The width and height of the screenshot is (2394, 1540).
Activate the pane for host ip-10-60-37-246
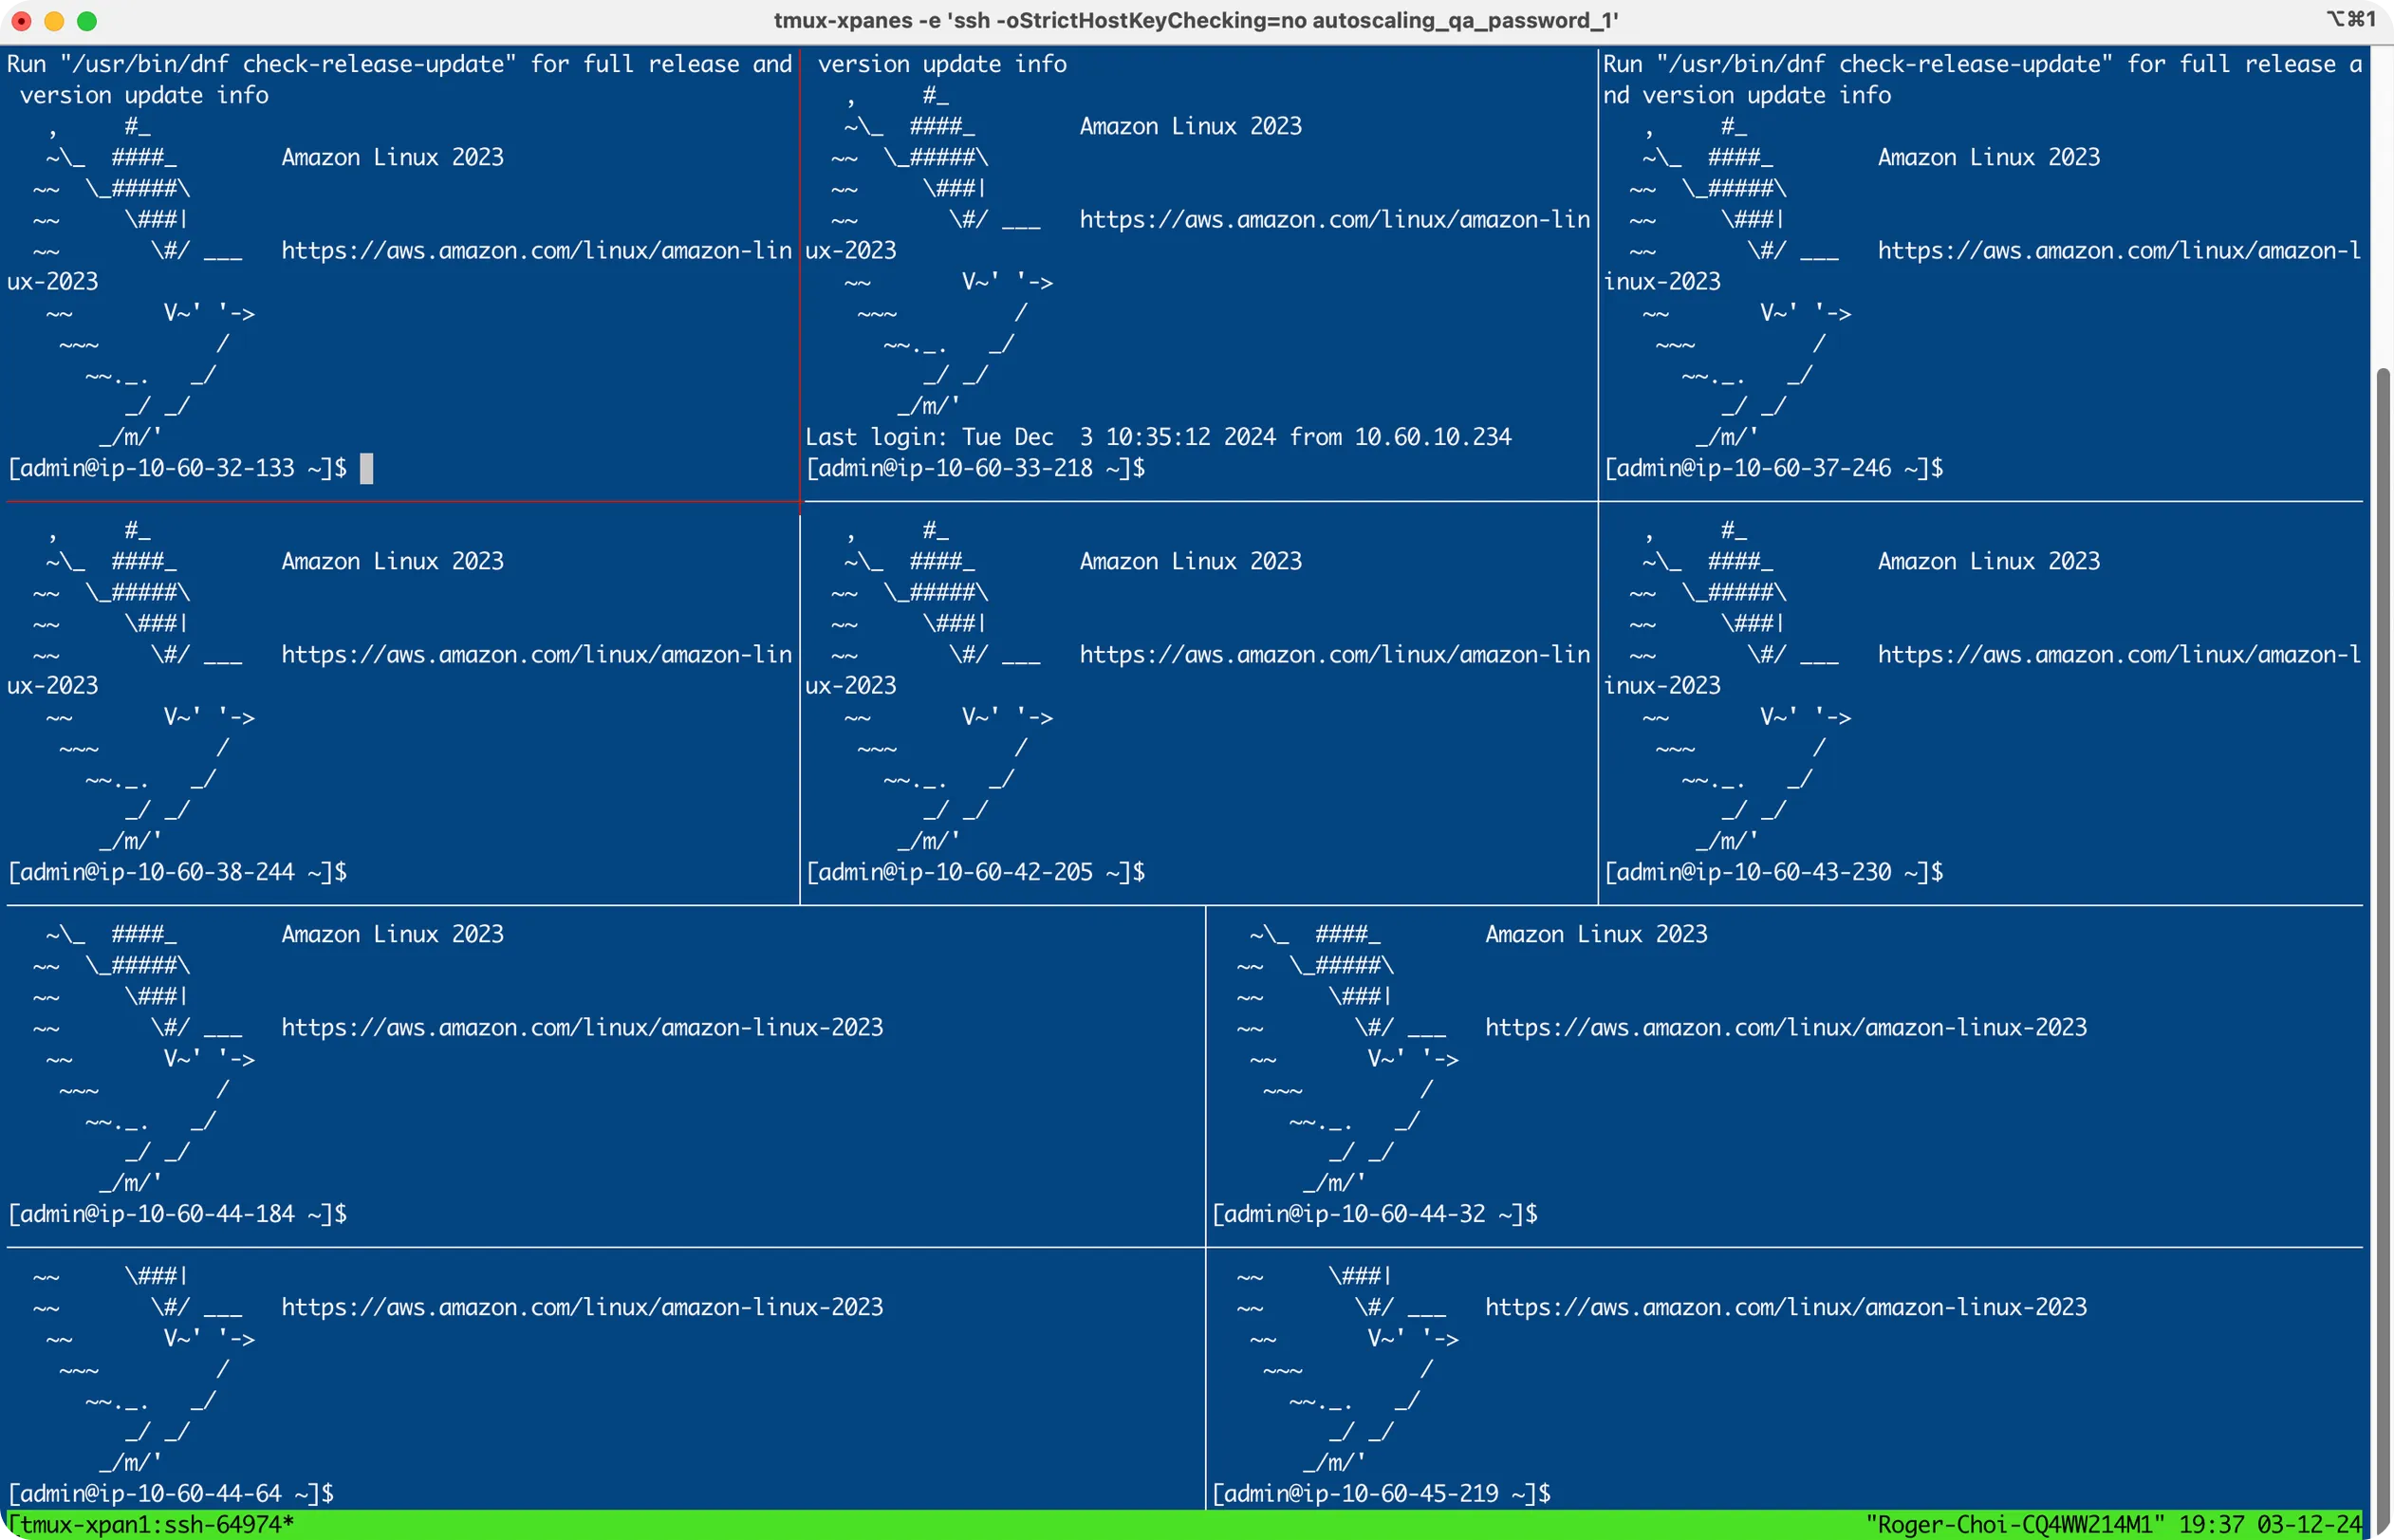pyautogui.click(x=1773, y=468)
